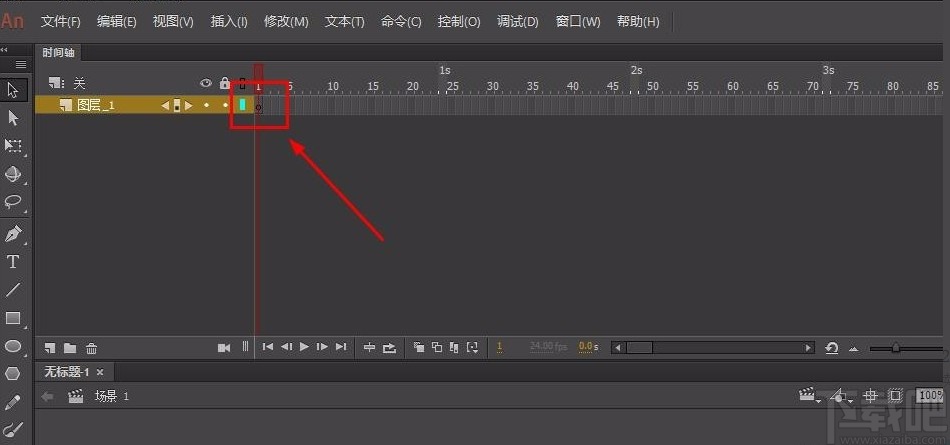Select the Selection (black arrow) tool
The height and width of the screenshot is (445, 950).
click(x=13, y=90)
